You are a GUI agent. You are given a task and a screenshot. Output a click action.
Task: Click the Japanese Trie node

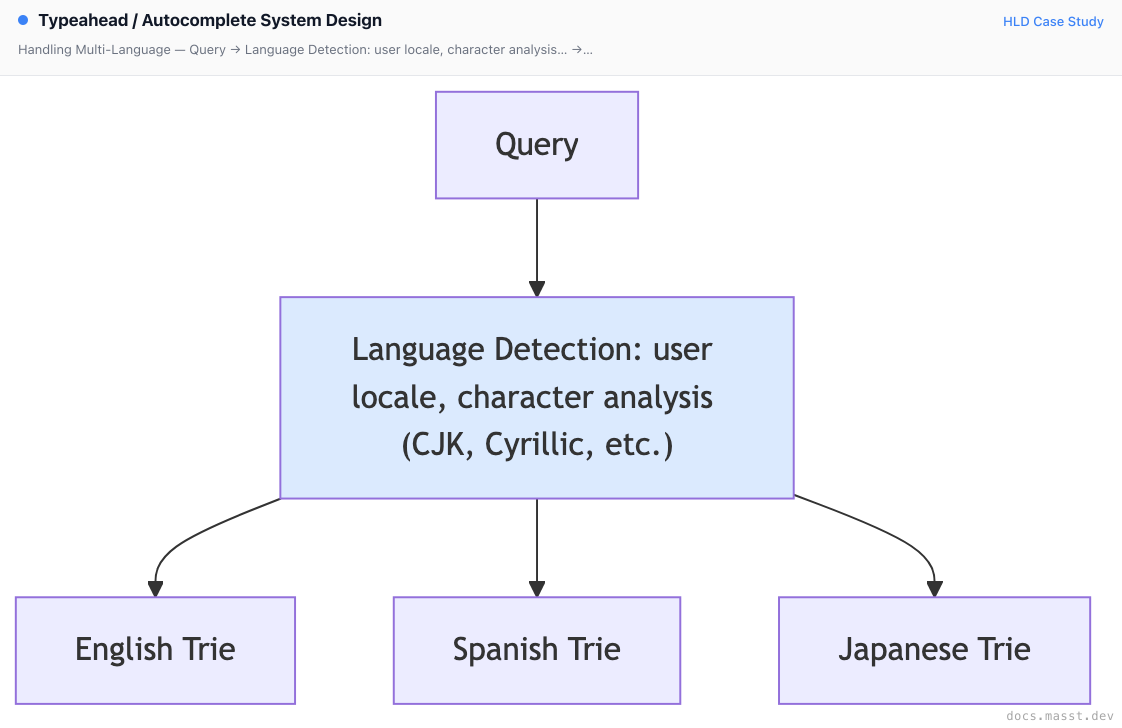[x=935, y=650]
